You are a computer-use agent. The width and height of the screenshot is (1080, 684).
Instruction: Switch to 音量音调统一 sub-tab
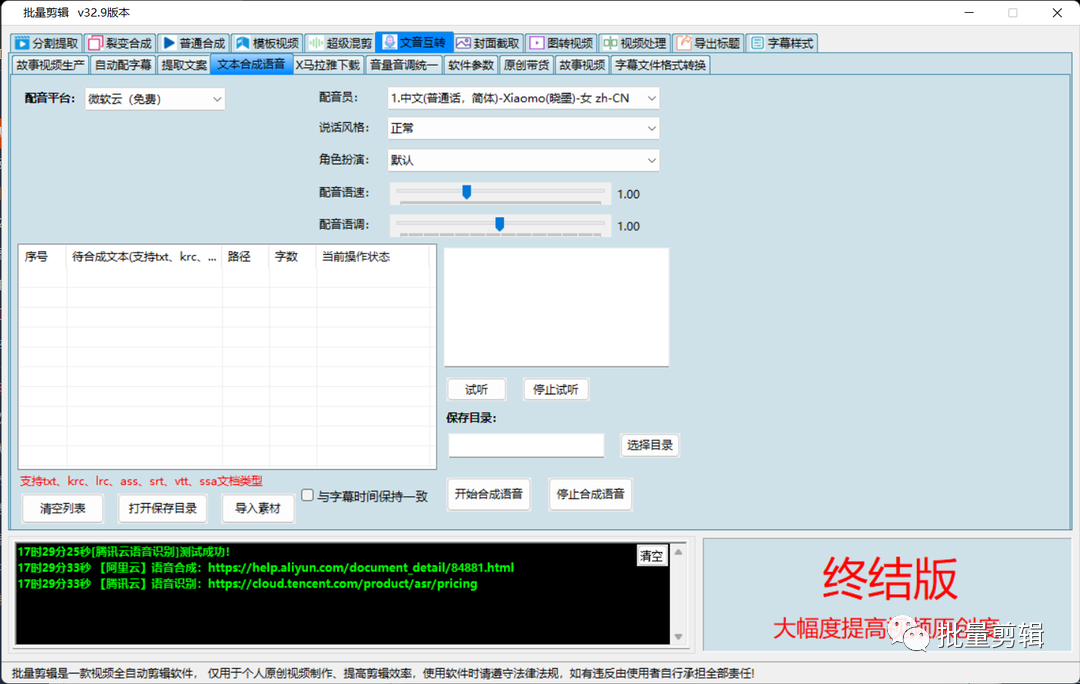click(x=404, y=65)
